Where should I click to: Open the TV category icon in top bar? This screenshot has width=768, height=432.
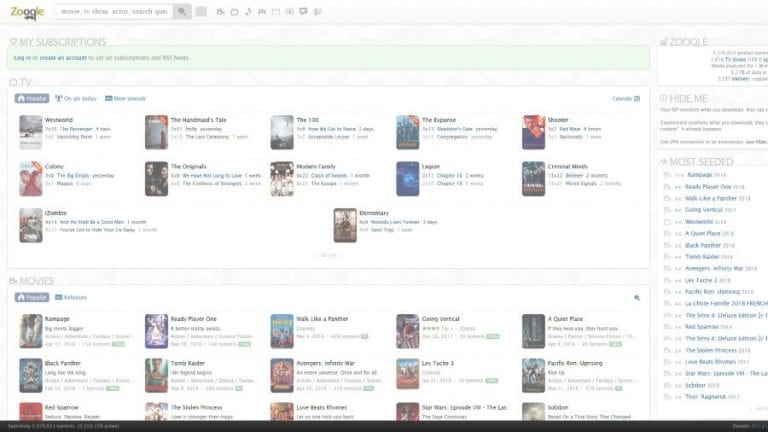(x=233, y=12)
